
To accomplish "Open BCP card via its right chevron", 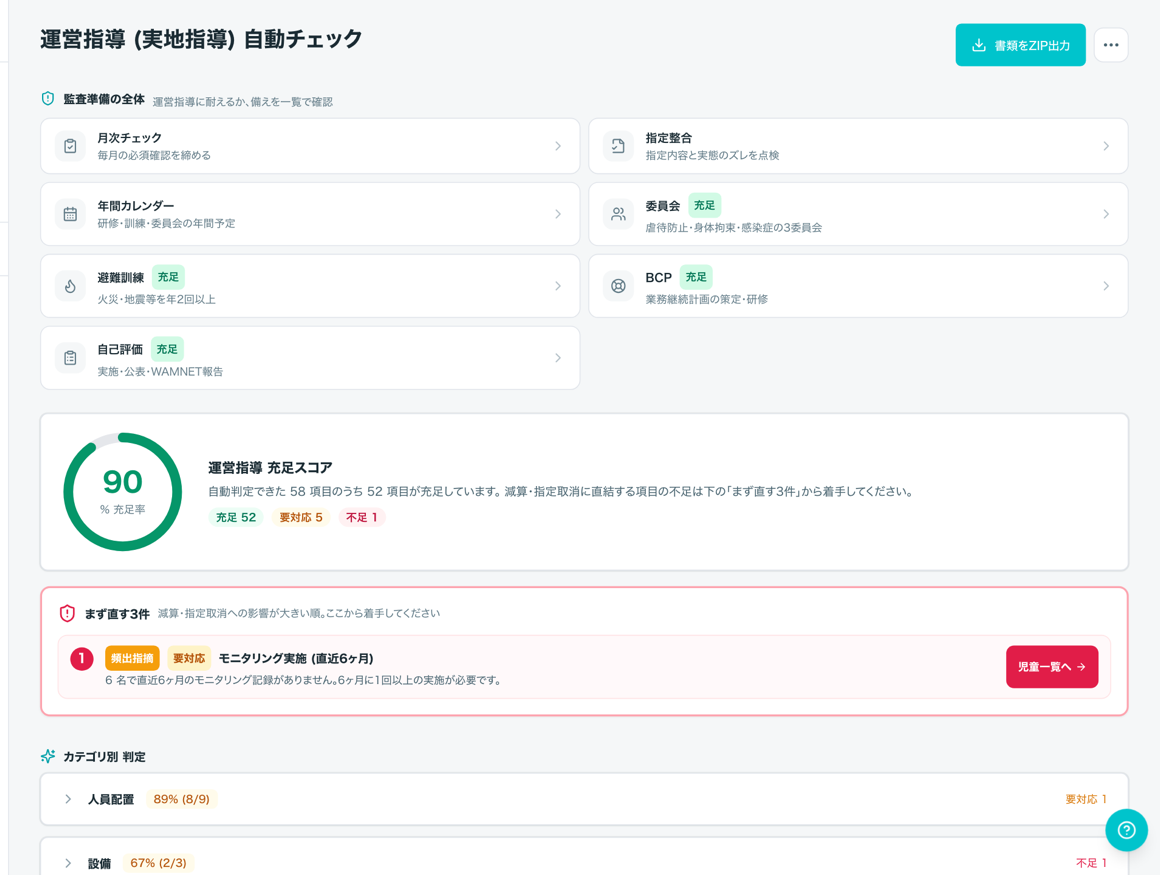I will pos(1106,286).
